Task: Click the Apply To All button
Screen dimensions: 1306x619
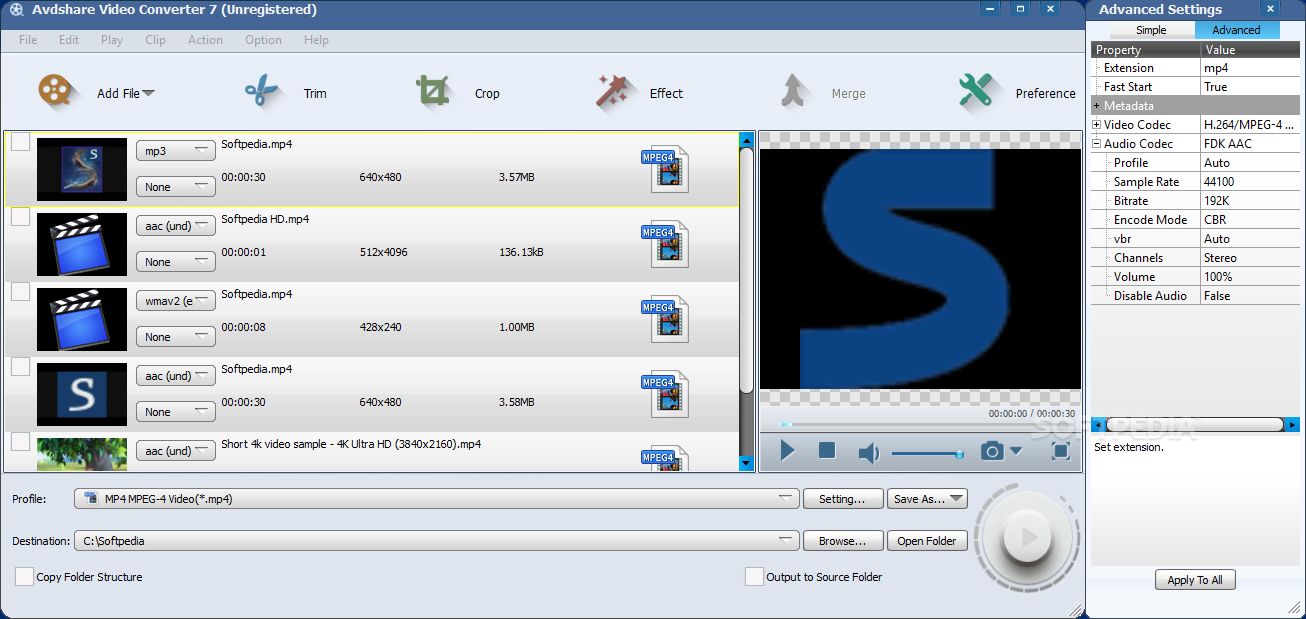Action: (1195, 580)
